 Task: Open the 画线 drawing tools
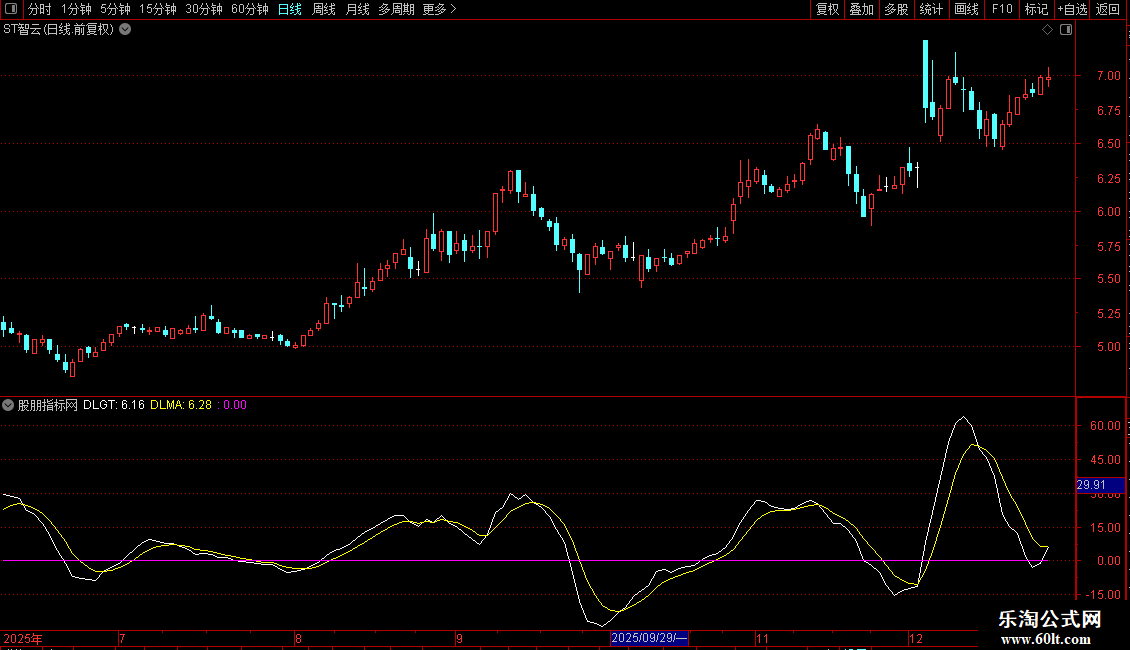pyautogui.click(x=966, y=9)
